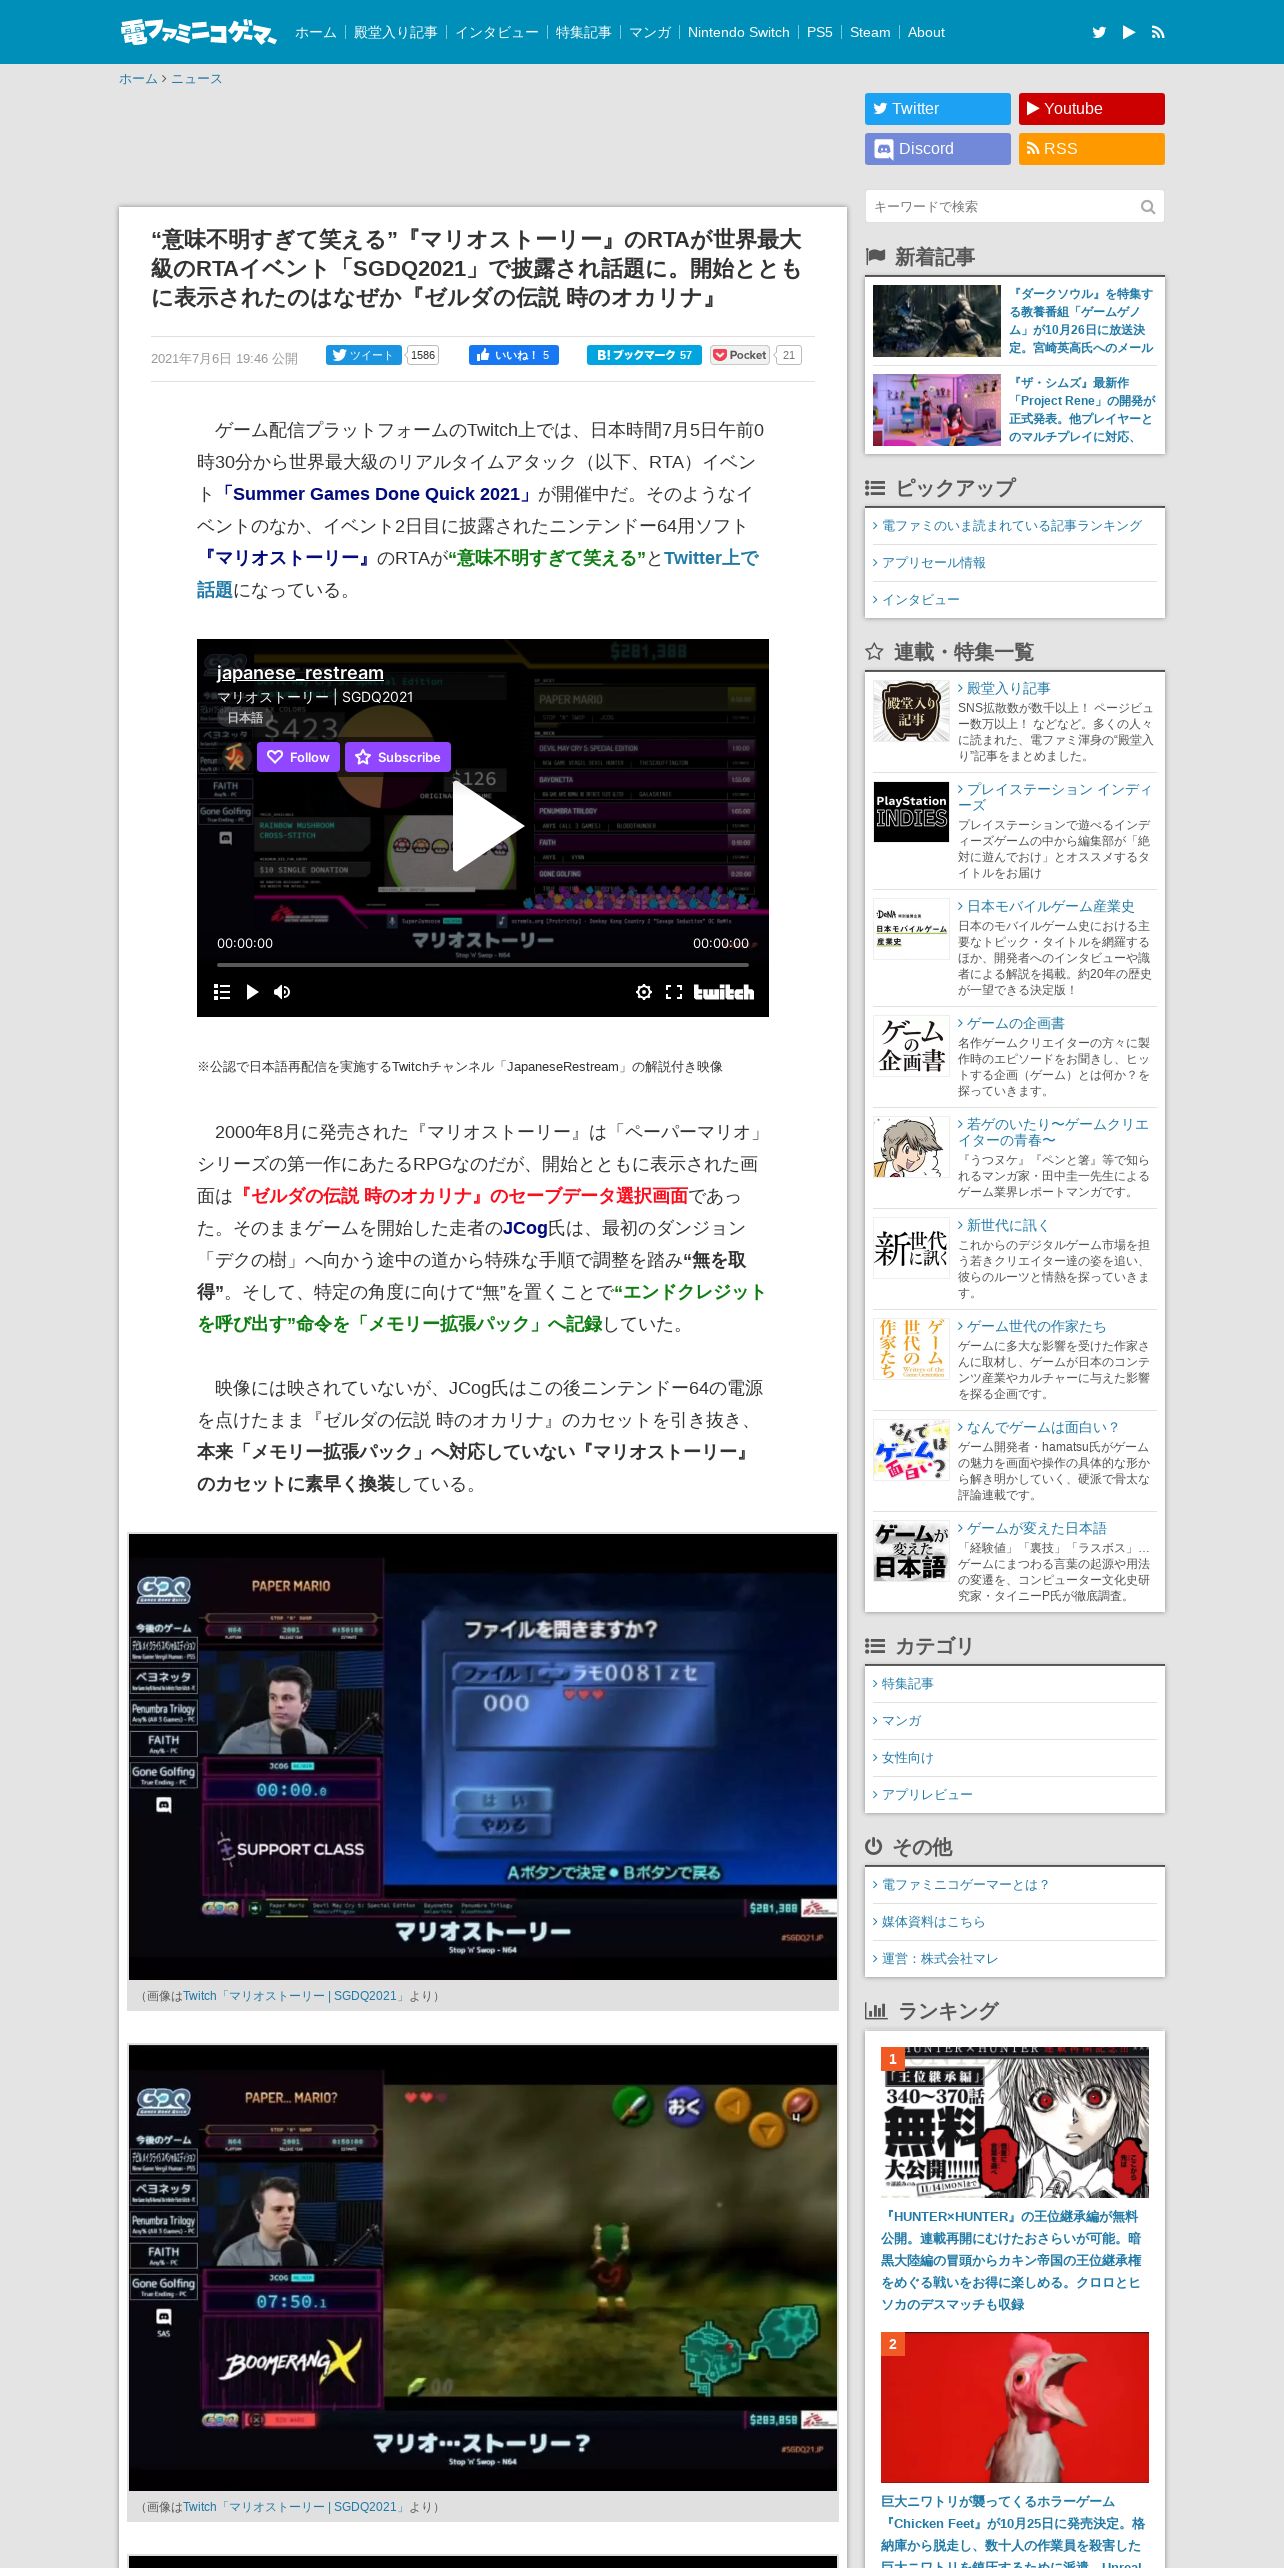Image resolution: width=1284 pixels, height=2568 pixels.
Task: Open the Youtube sidebar button
Action: pyautogui.click(x=1092, y=109)
